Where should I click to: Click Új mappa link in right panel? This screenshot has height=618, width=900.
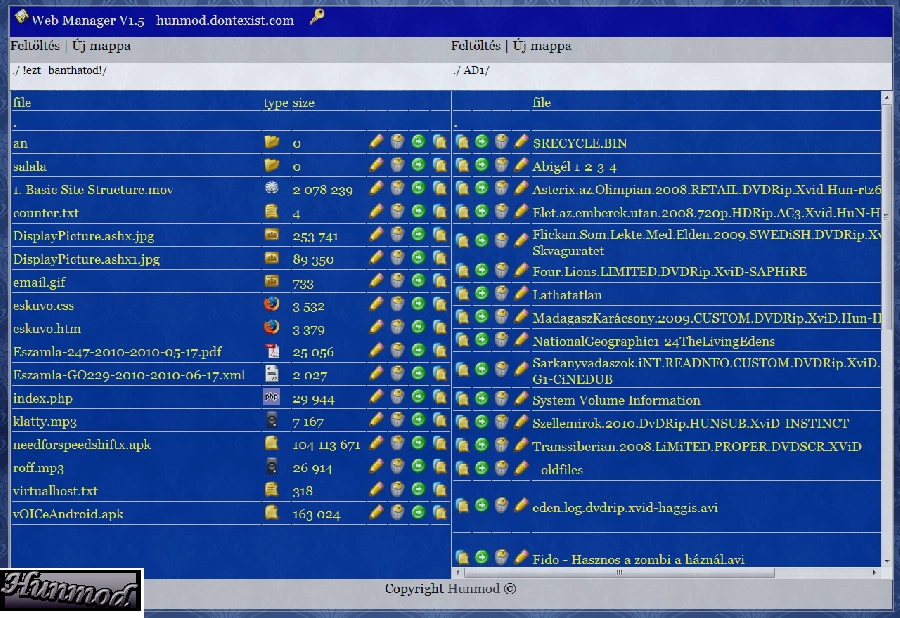click(542, 46)
